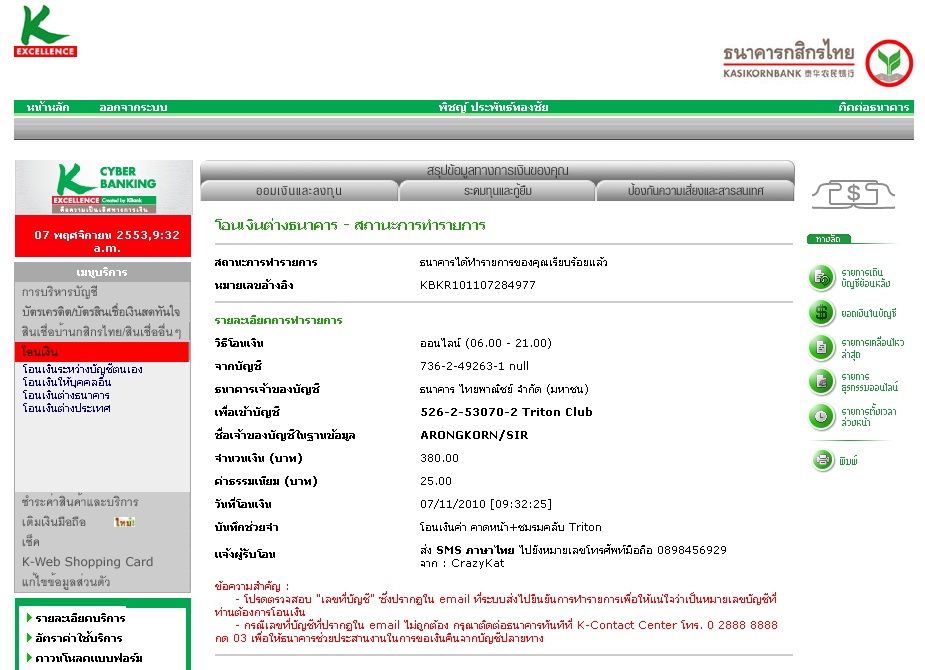Click the page heading โอนเงินต่างธนาคาร - สถานะการทำรายการ
Image resolution: width=925 pixels, height=670 pixels.
[x=350, y=225]
